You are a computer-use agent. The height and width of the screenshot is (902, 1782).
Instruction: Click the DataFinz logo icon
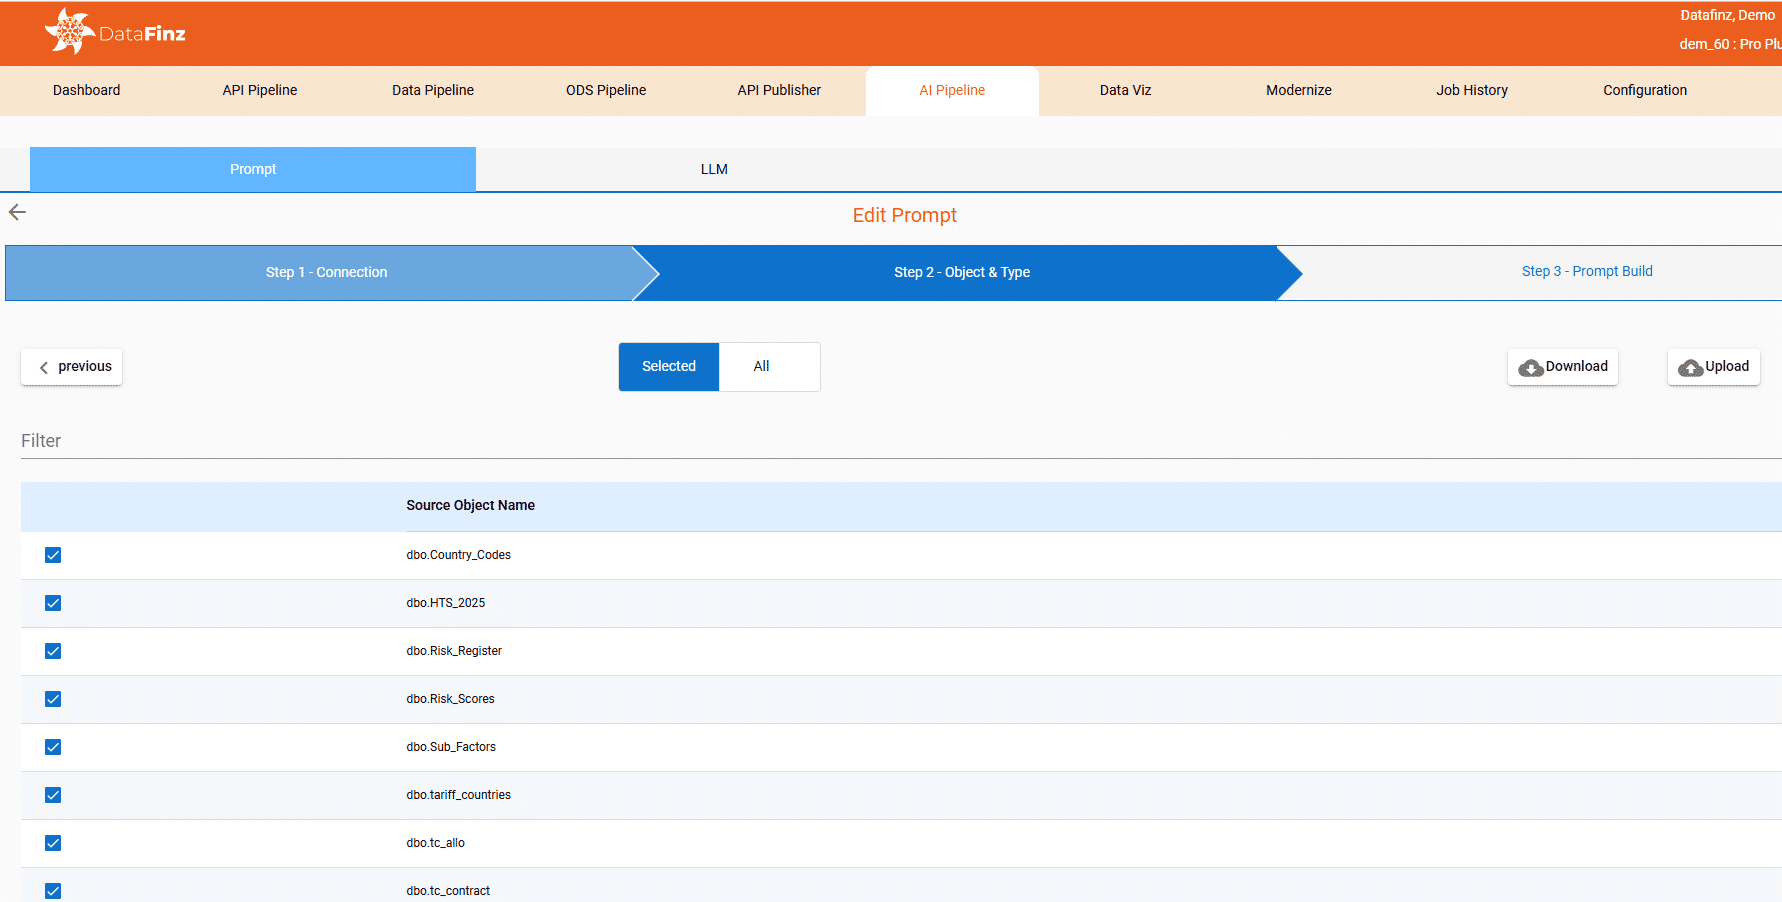[x=68, y=32]
